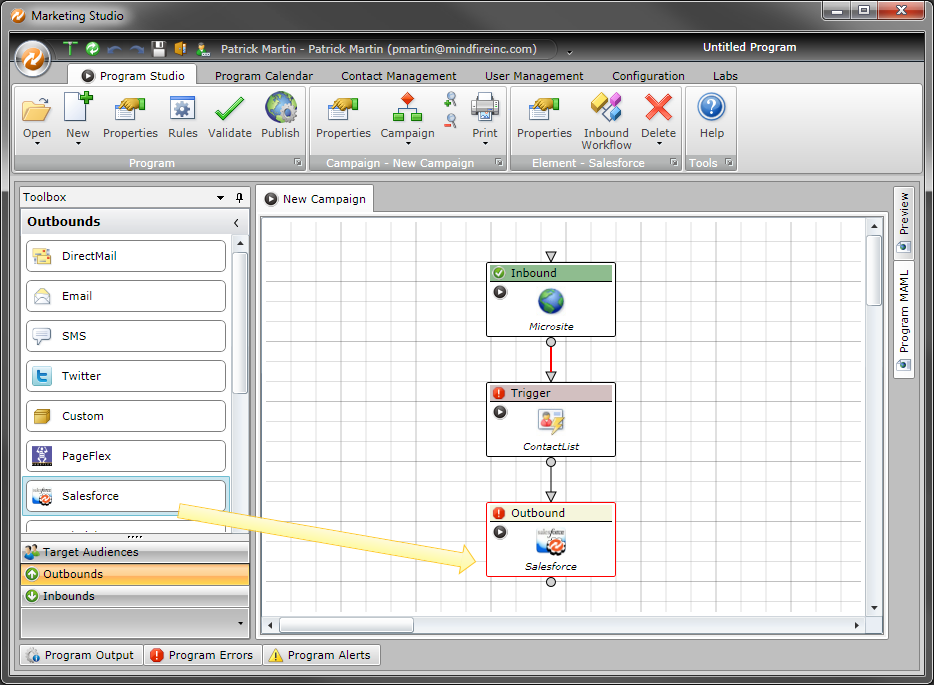Select Custom in the Outbounds toolbox
This screenshot has height=685, width=934.
point(126,416)
